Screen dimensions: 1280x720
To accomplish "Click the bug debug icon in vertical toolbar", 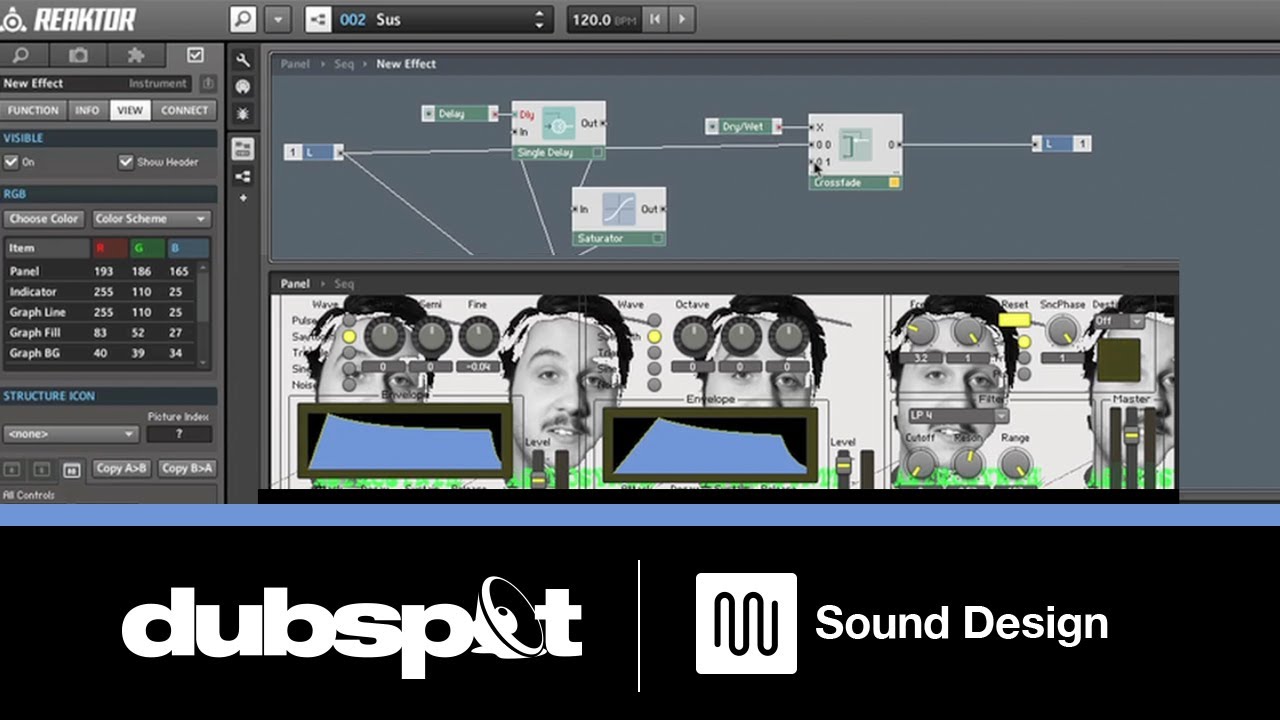I will coord(242,114).
